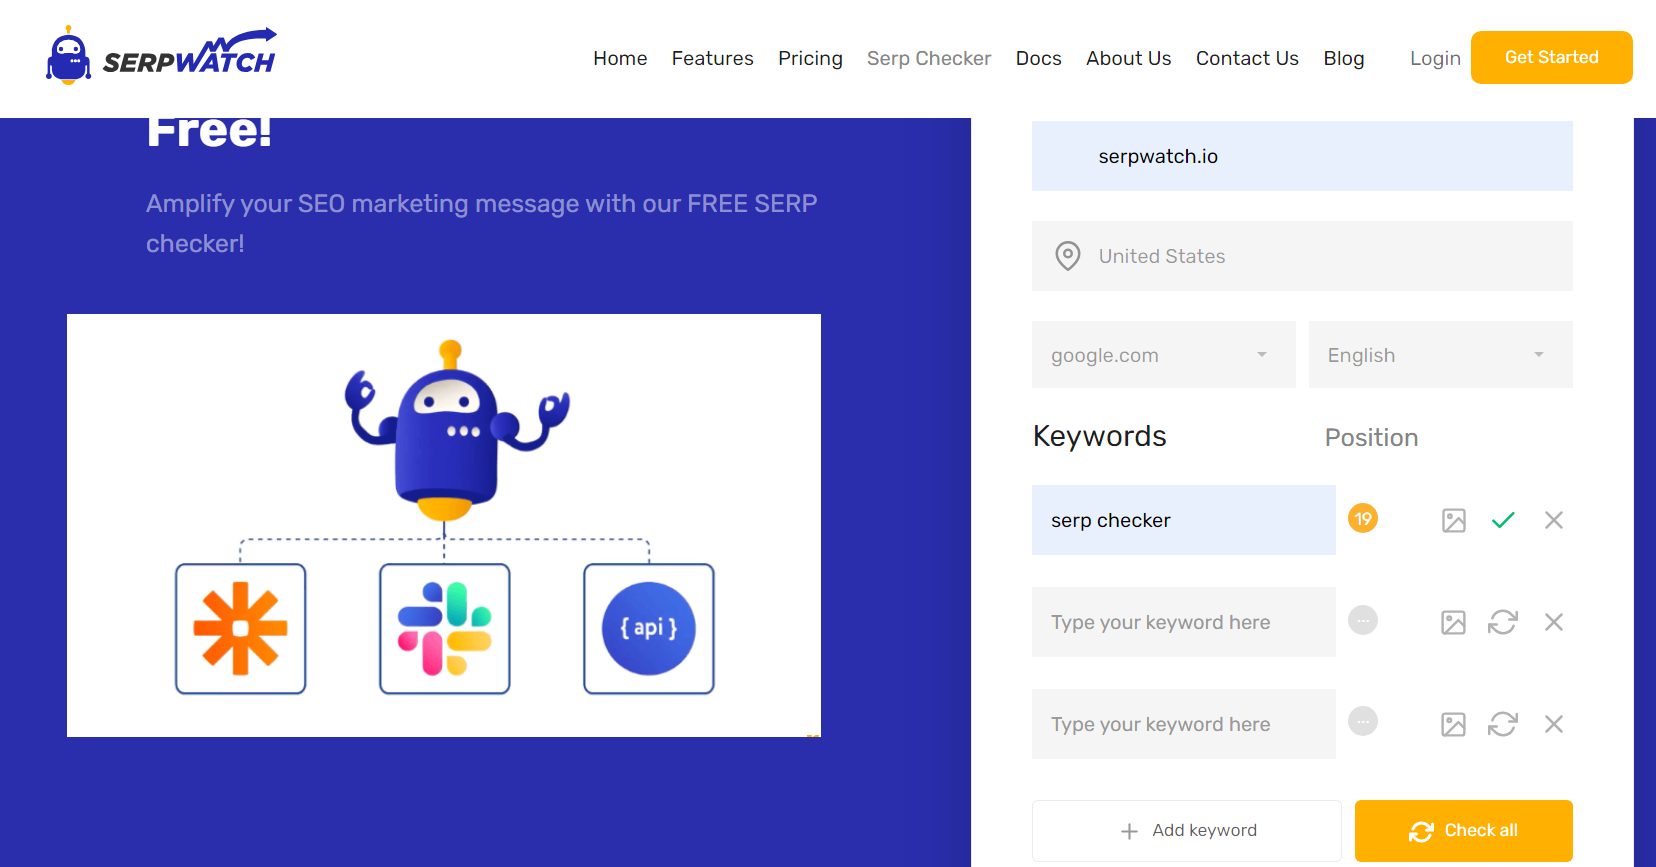Open the About Us page

tap(1129, 58)
